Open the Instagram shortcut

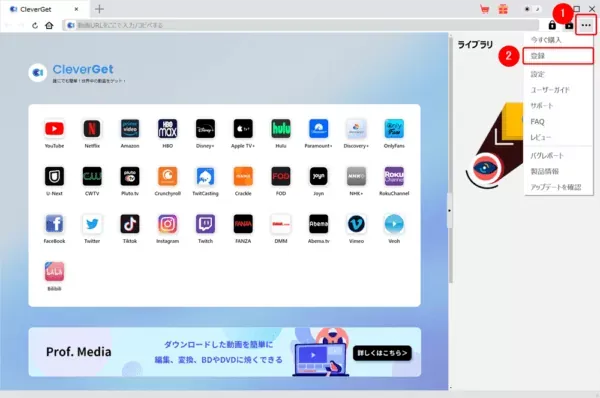point(168,224)
